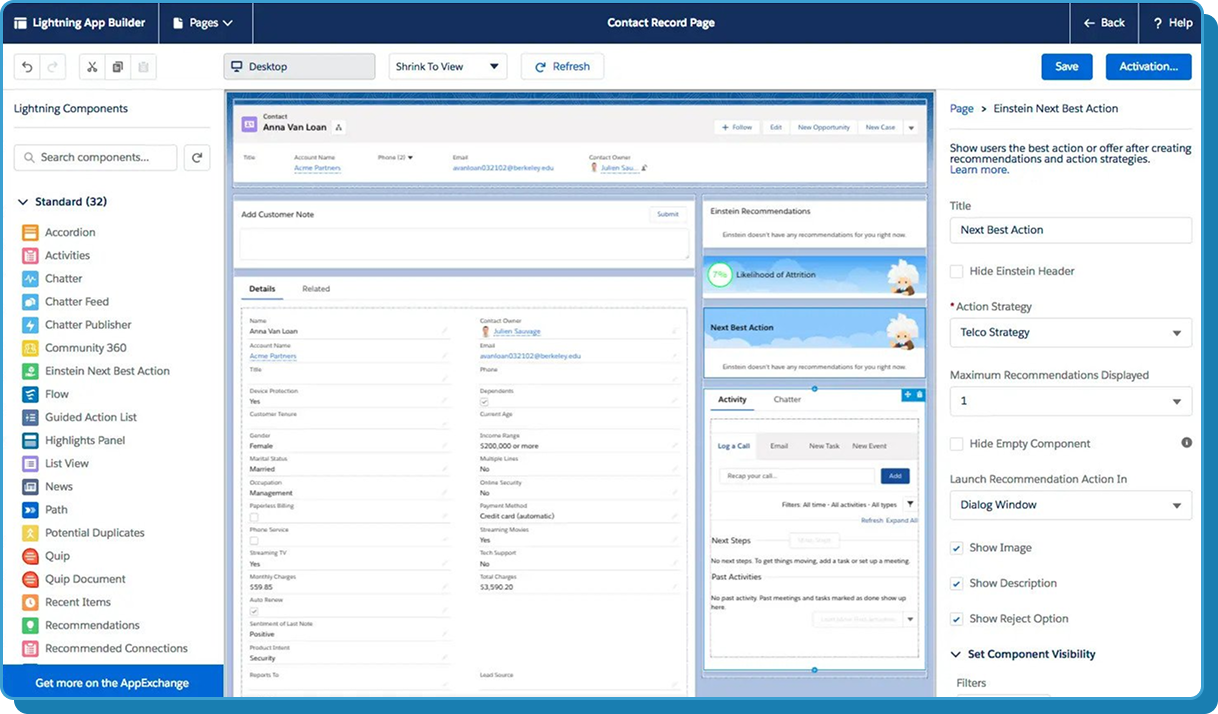Collapse the Standard (32) components section
Viewport: 1218px width, 714px height.
23,202
